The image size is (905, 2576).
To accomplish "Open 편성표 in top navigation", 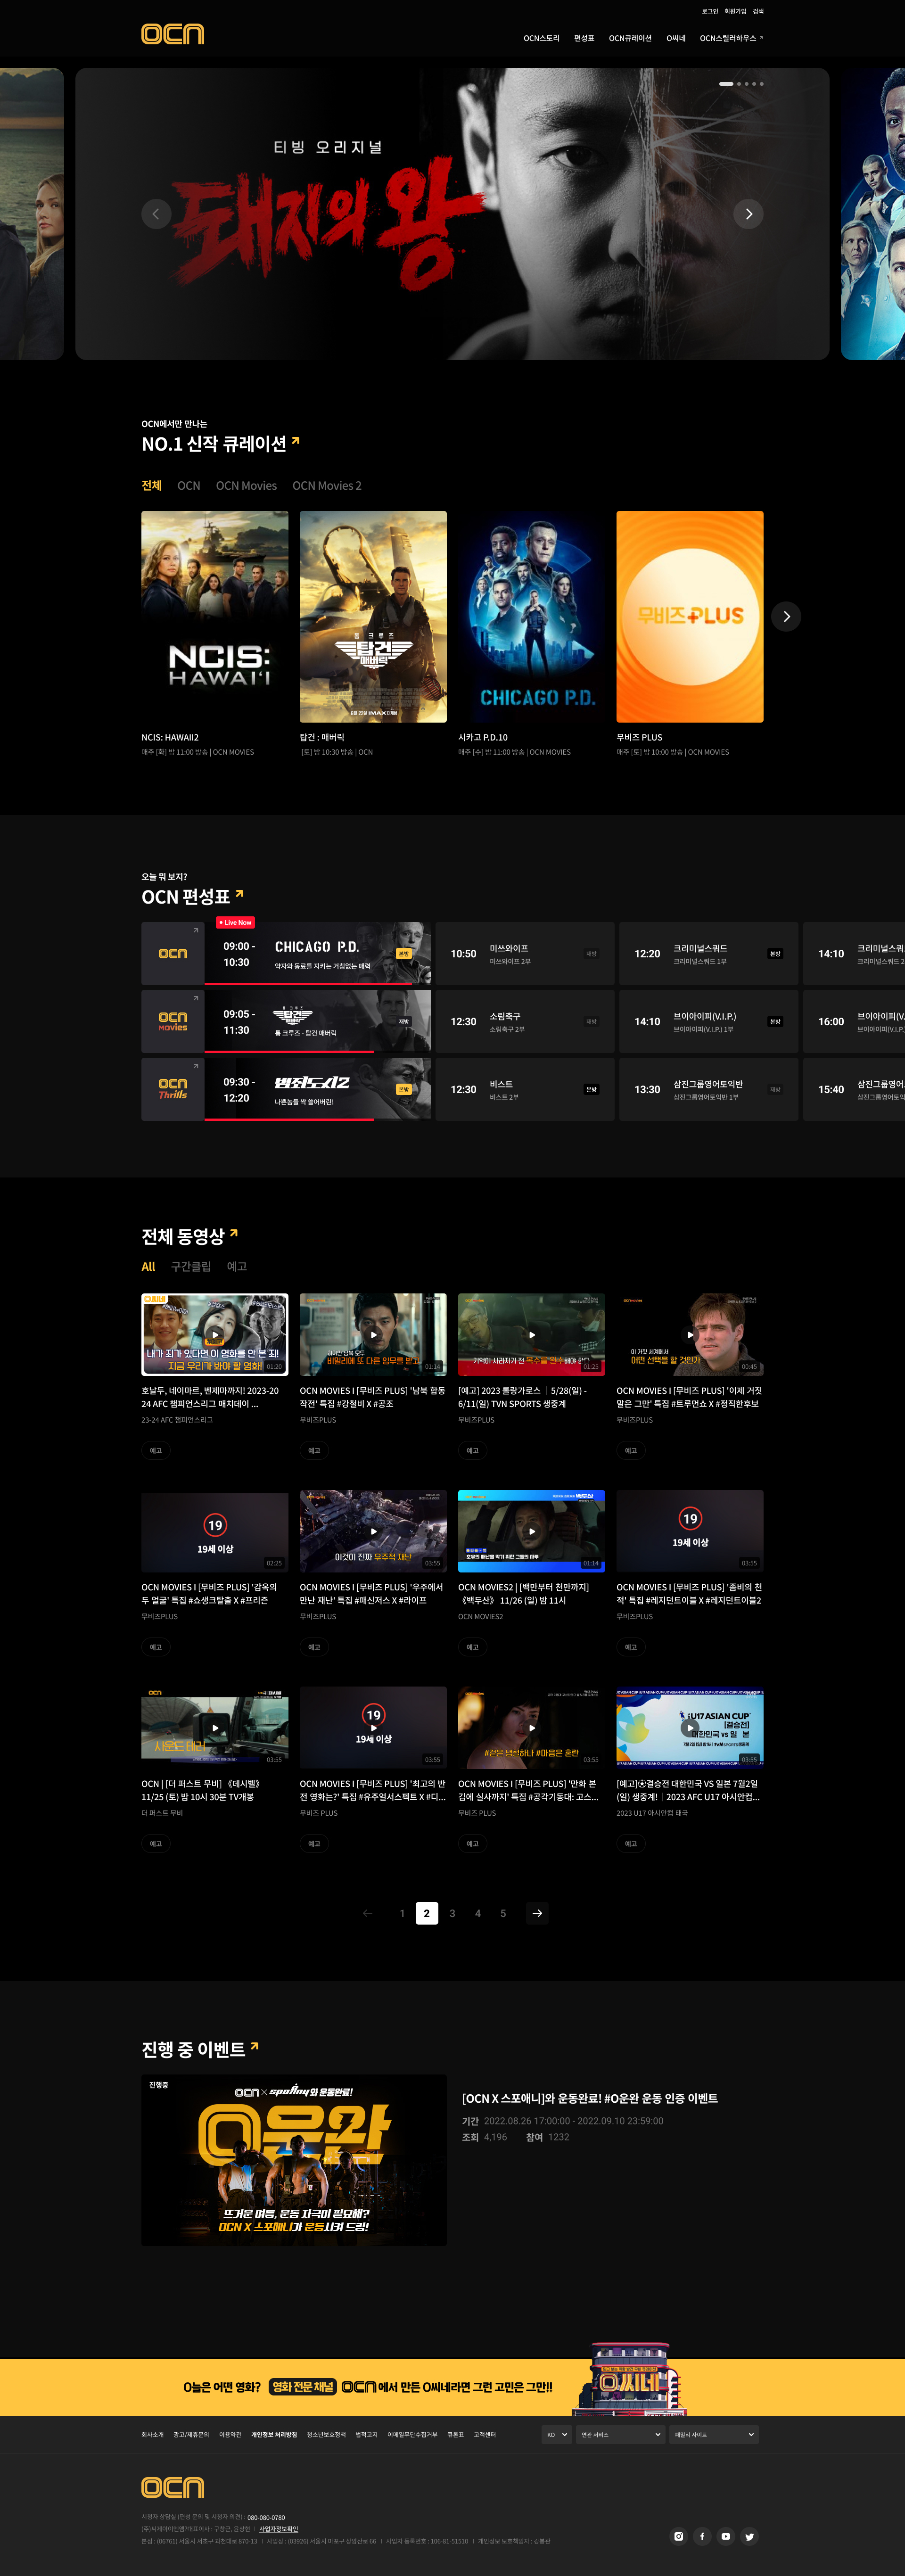I will [x=584, y=38].
